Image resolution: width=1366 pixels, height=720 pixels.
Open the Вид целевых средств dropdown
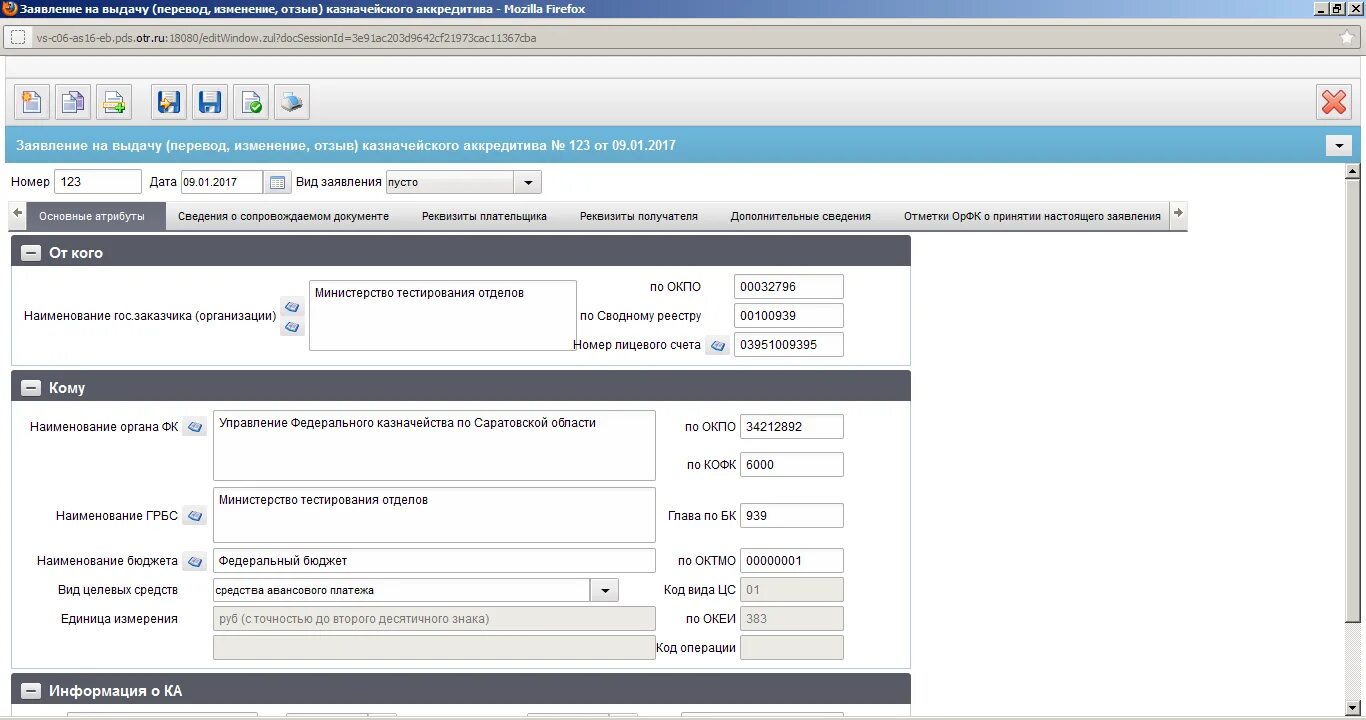coord(604,590)
